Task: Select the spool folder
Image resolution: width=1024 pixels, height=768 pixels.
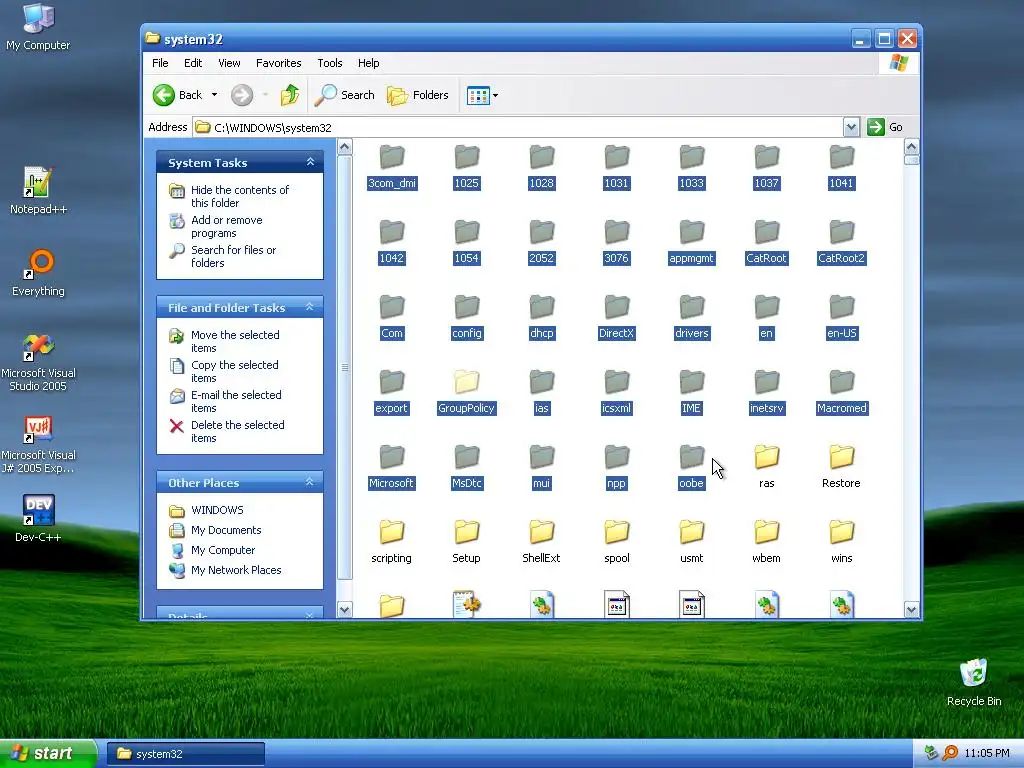Action: (616, 543)
